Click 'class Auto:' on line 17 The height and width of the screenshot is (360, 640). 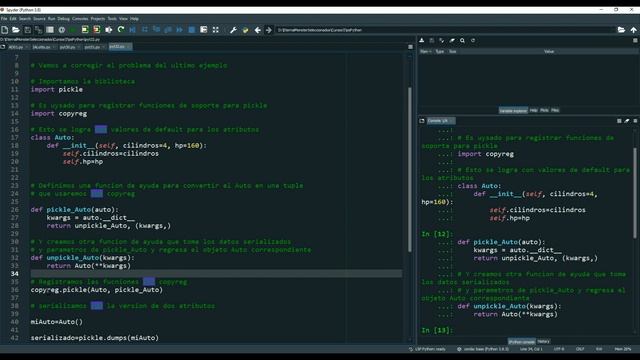click(x=53, y=138)
